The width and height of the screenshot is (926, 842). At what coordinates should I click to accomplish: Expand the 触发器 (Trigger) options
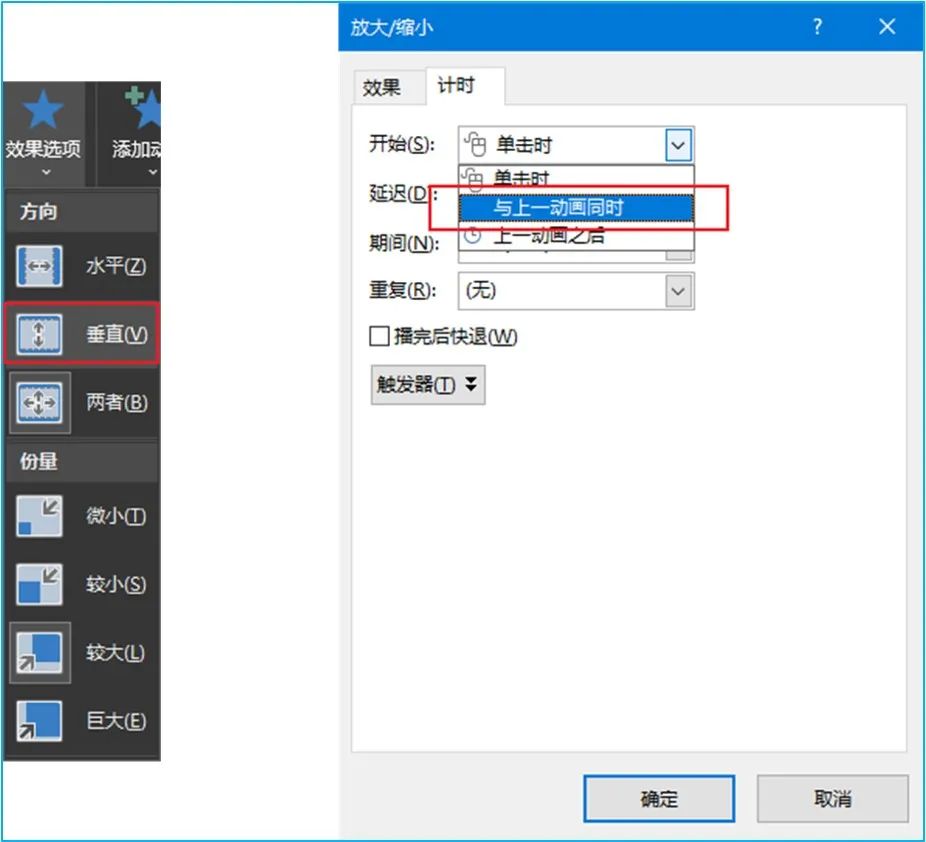pos(427,385)
